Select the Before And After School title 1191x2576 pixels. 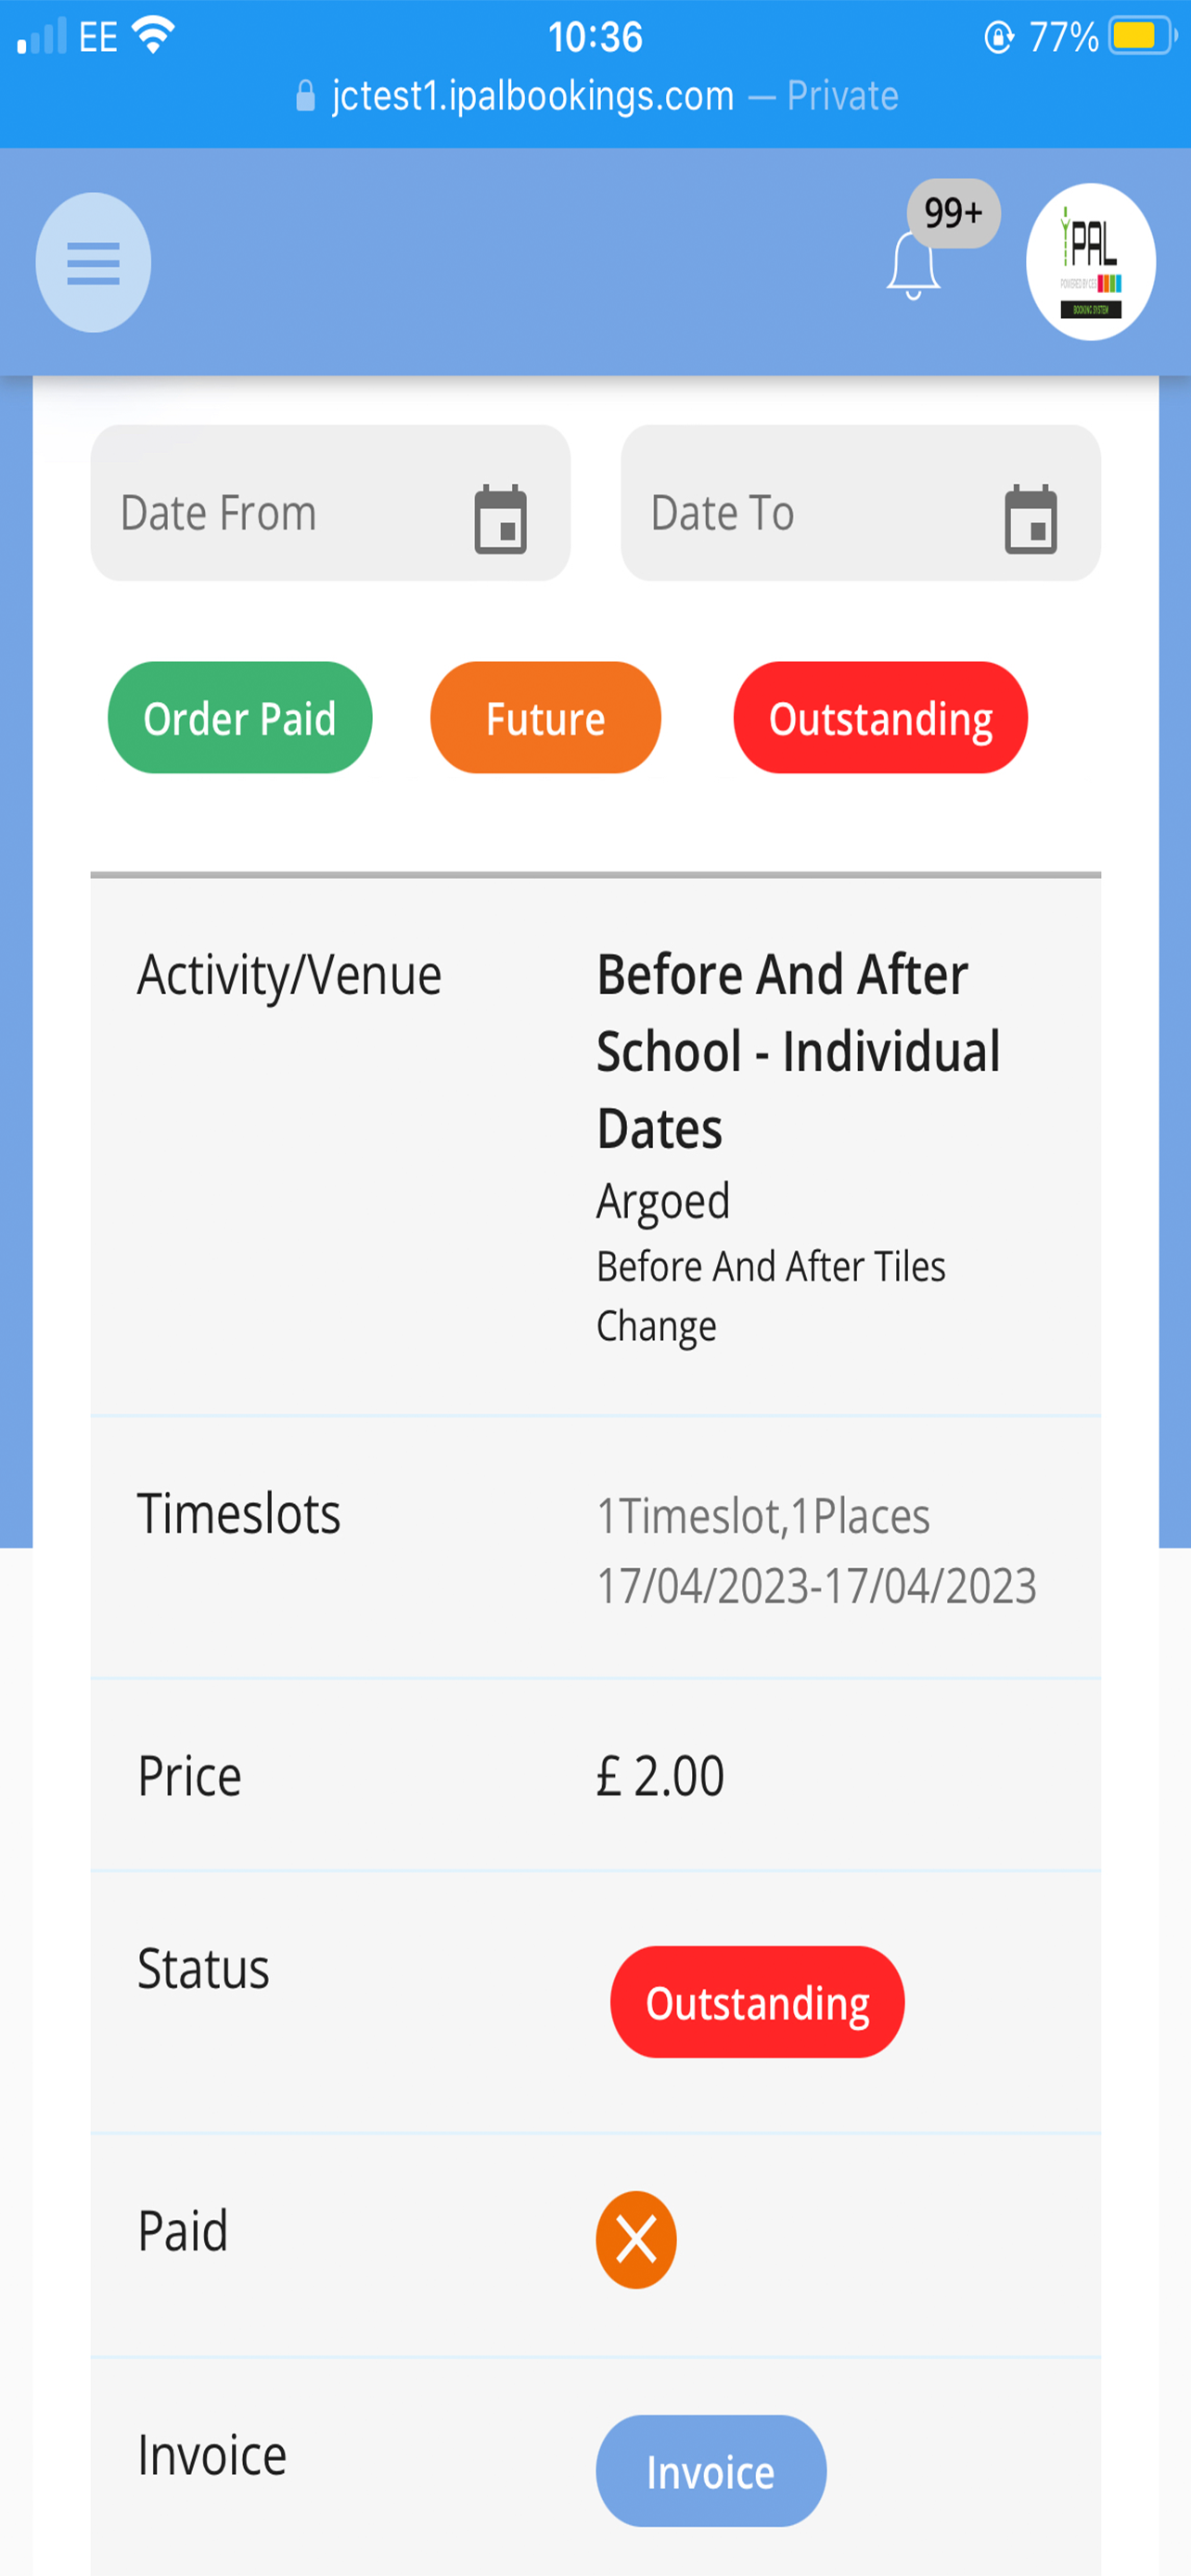tap(798, 1051)
